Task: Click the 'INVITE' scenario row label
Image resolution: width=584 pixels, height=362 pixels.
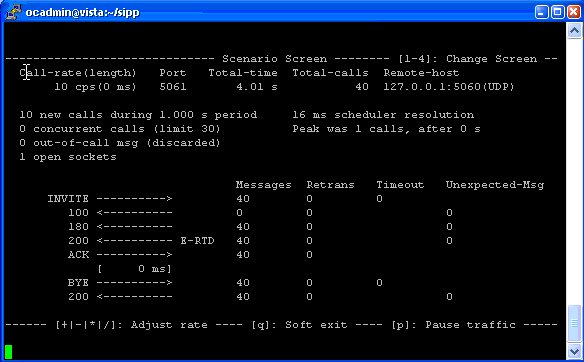Action: tap(68, 199)
